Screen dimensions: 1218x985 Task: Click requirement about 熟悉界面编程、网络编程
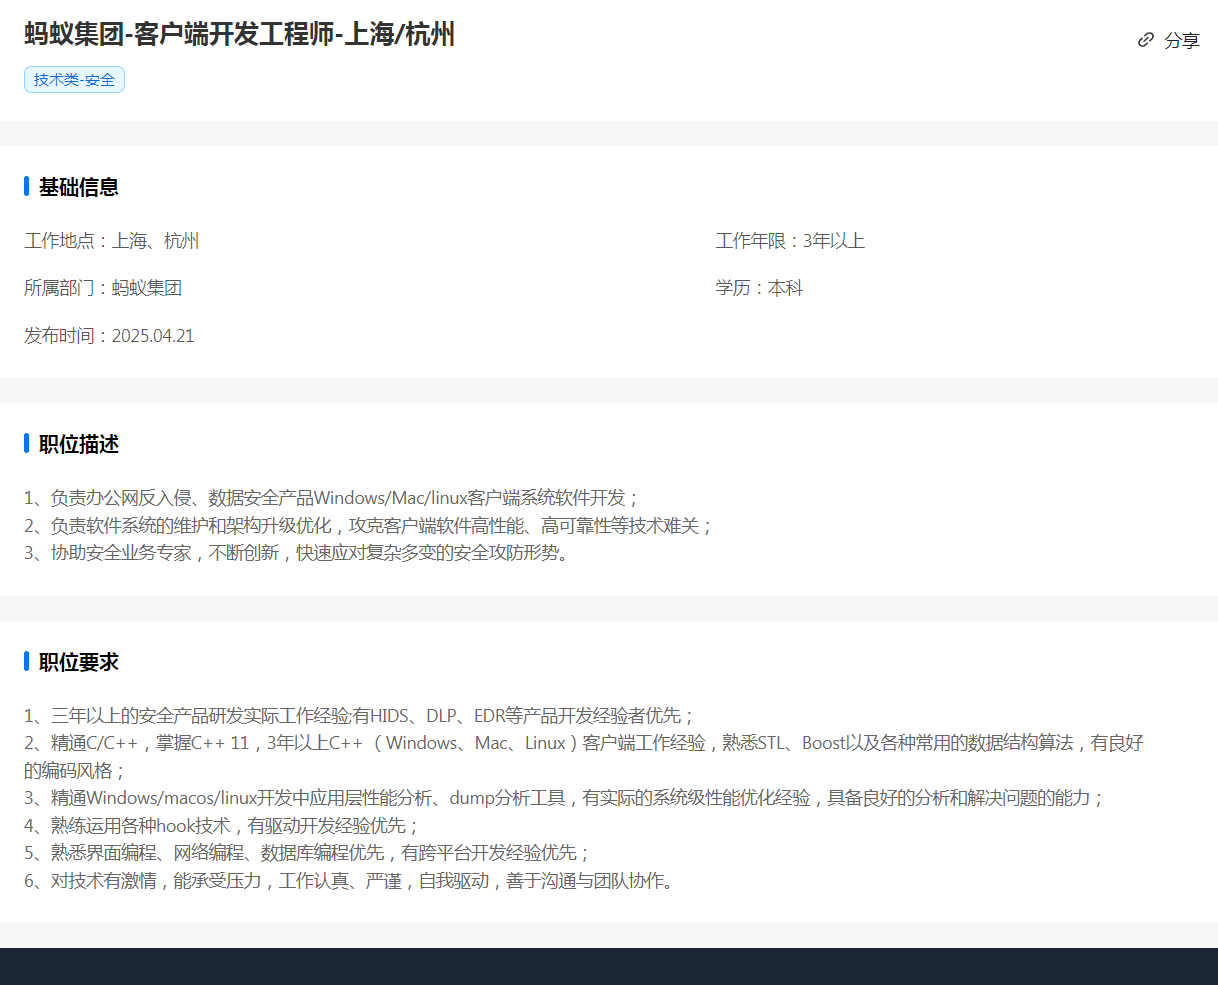pyautogui.click(x=308, y=853)
